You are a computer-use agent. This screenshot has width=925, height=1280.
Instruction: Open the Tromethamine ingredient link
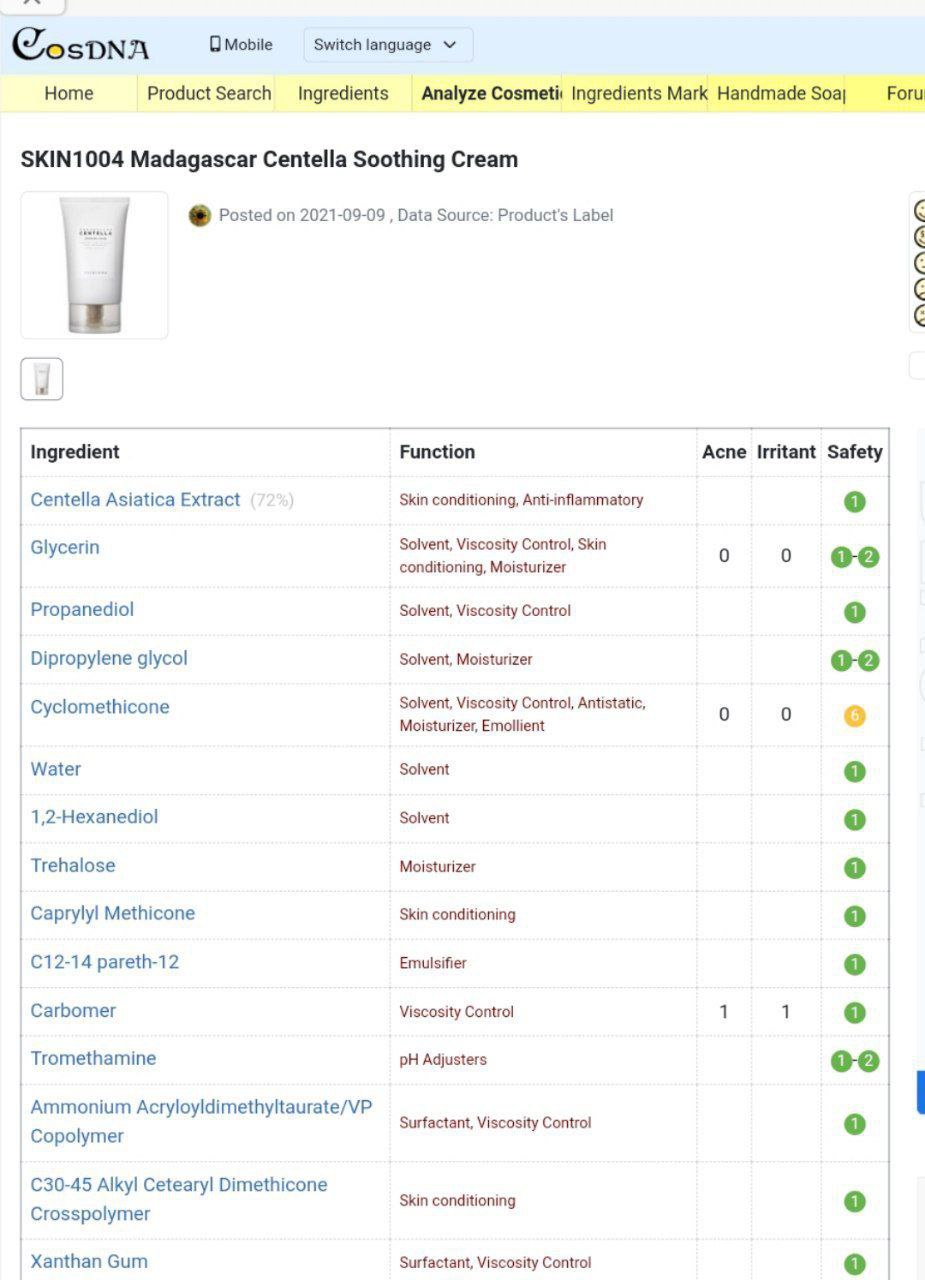tap(93, 1058)
